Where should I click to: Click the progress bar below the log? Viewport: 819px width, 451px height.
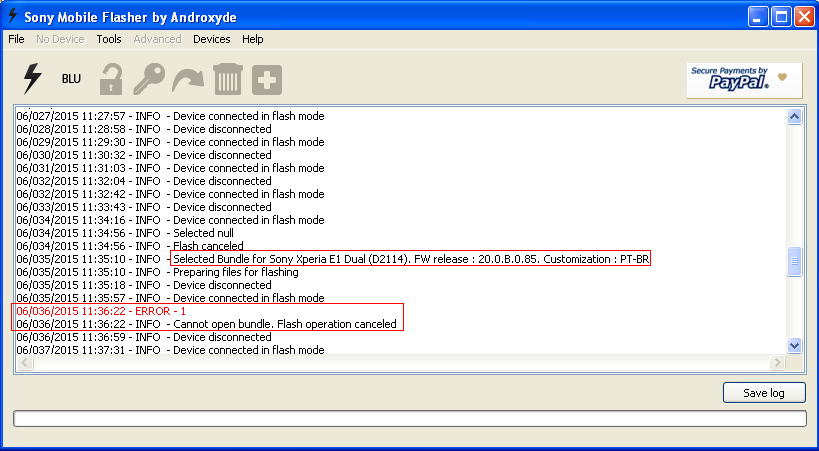pyautogui.click(x=410, y=419)
